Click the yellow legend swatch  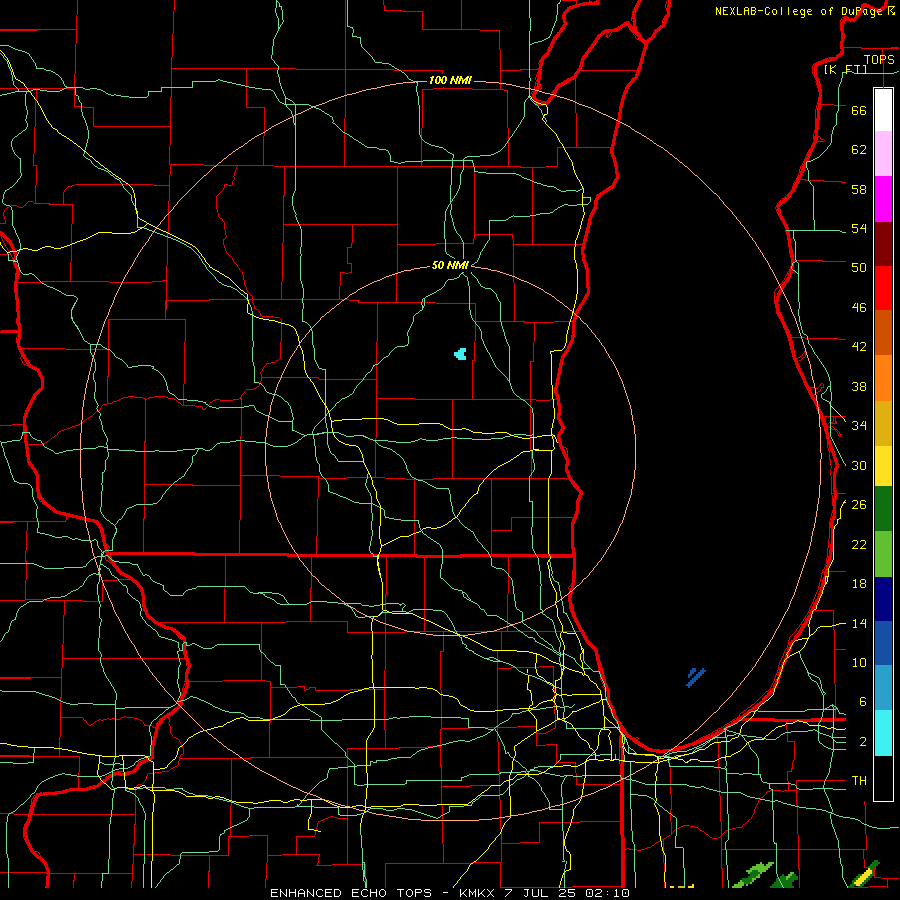(x=883, y=466)
